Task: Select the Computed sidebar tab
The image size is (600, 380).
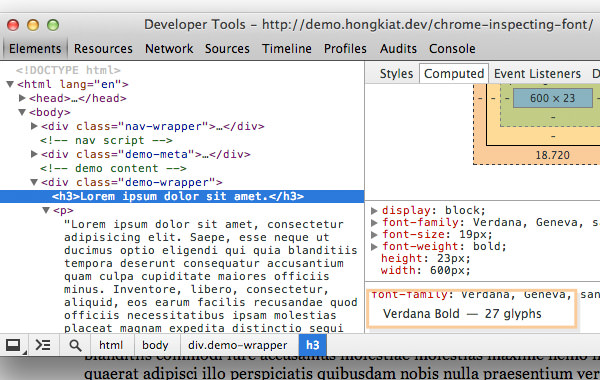Action: 454,73
